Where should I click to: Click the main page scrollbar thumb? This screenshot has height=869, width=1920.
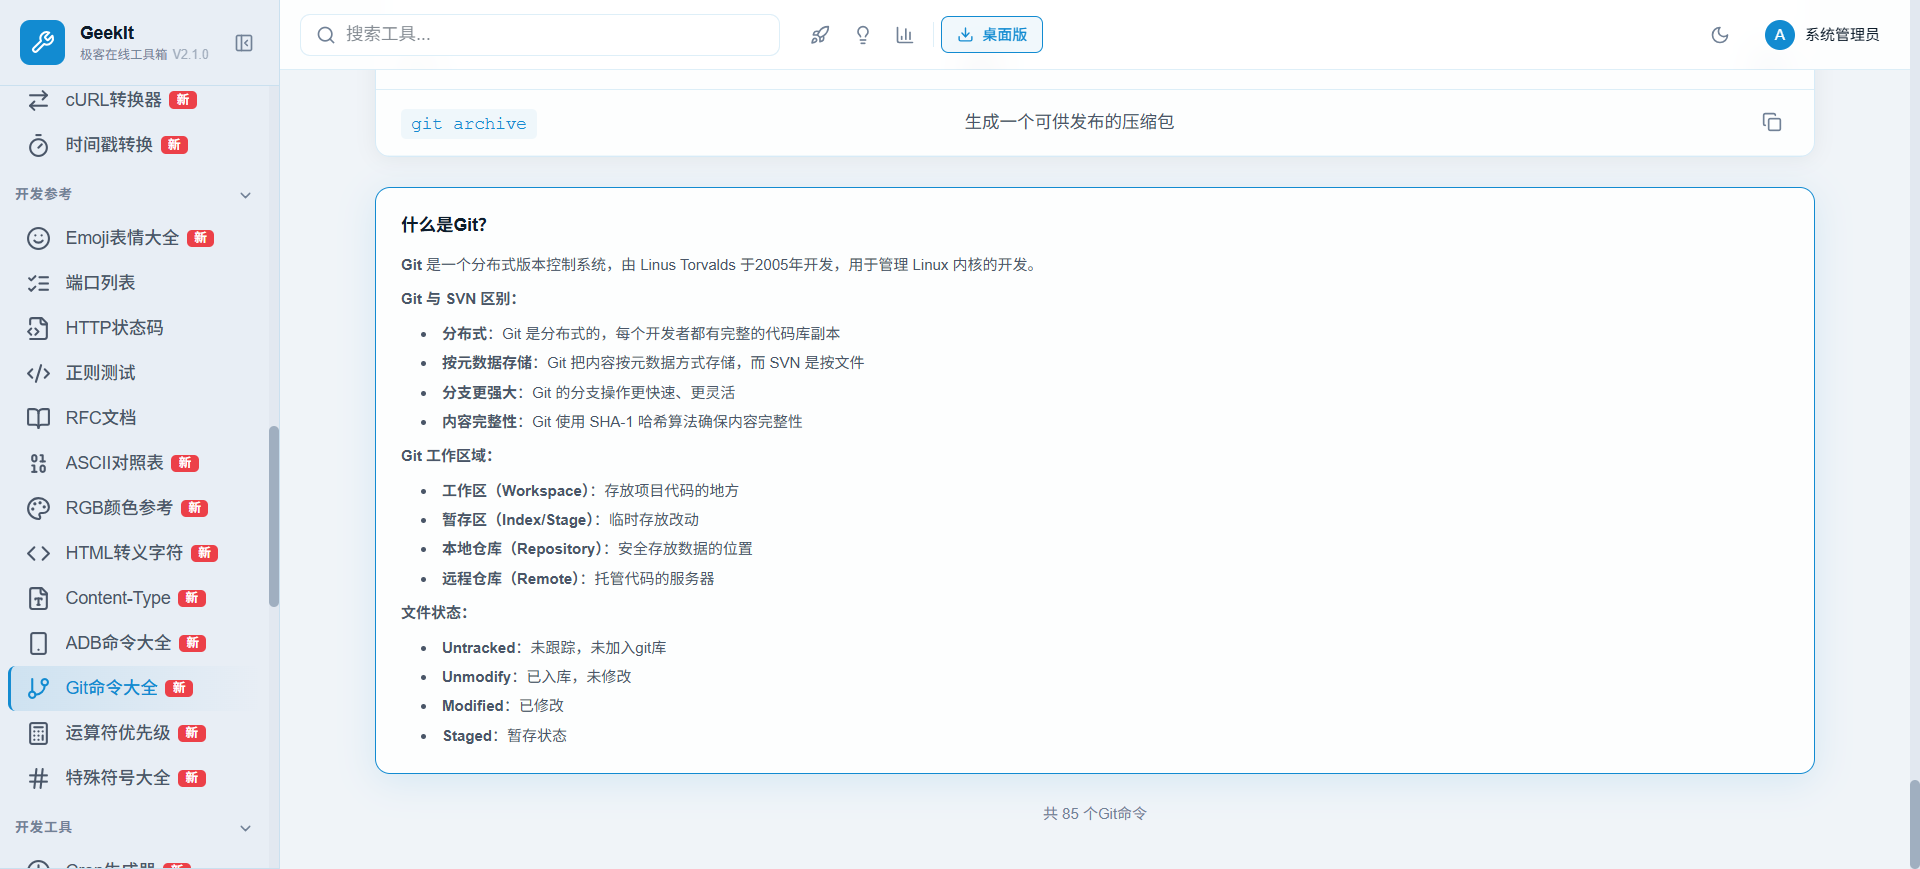pyautogui.click(x=1914, y=823)
